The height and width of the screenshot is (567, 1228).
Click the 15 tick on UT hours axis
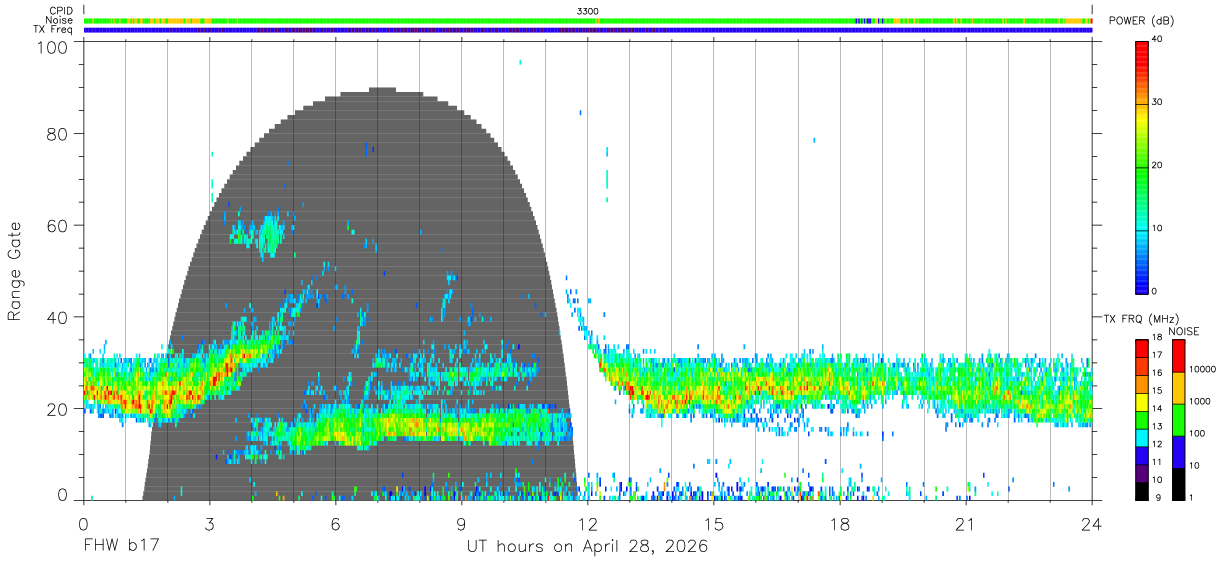[x=714, y=524]
